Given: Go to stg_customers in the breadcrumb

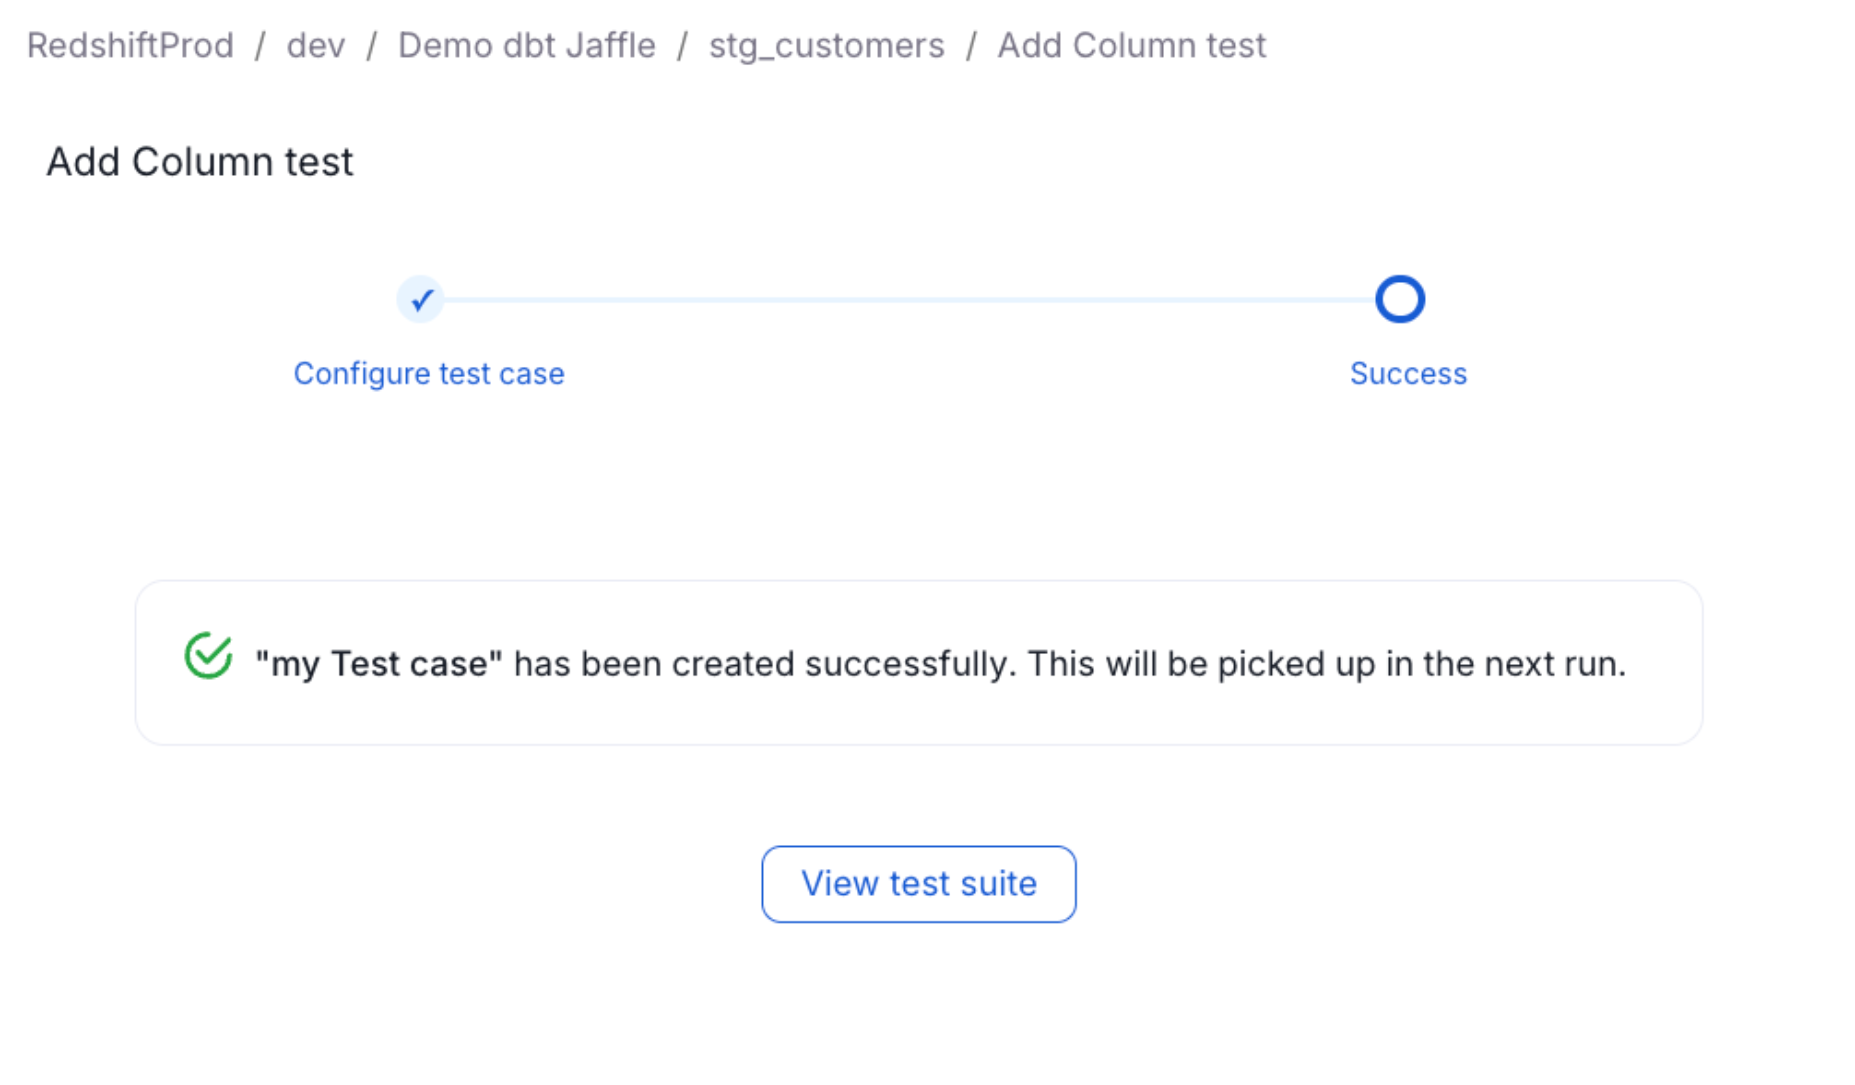Looking at the screenshot, I should tap(826, 44).
